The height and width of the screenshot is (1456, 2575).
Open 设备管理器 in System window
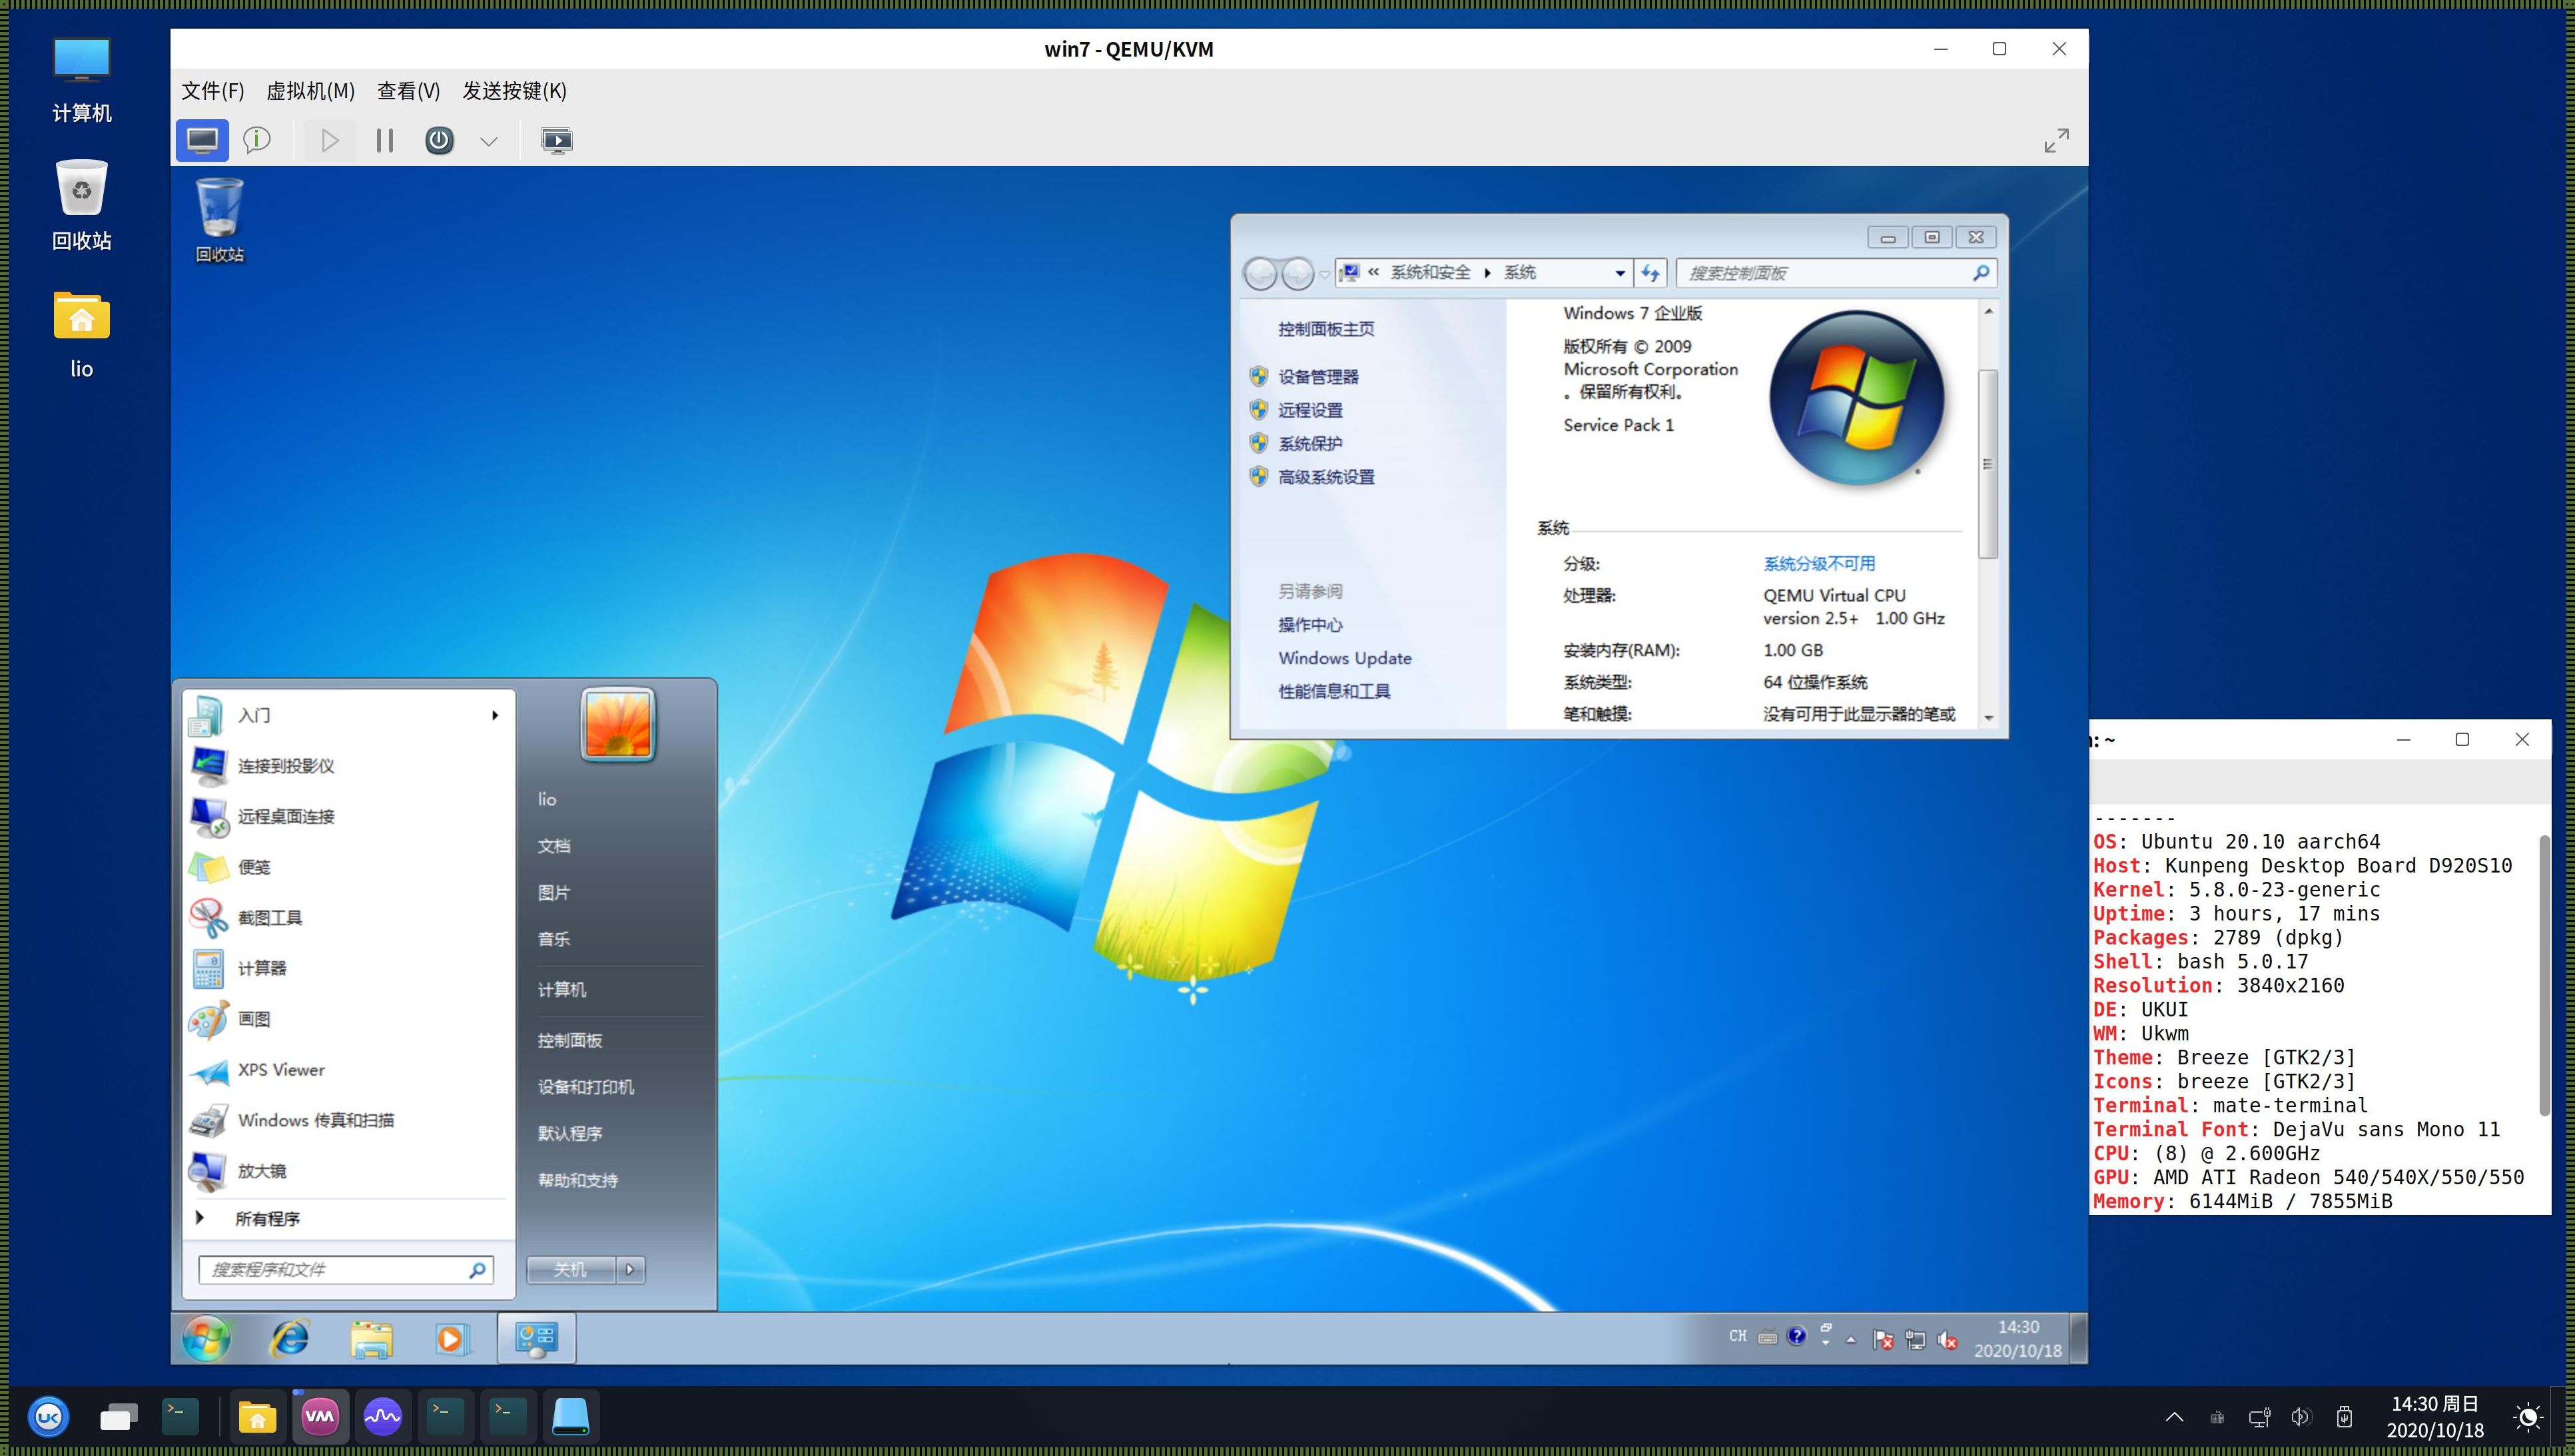[1318, 377]
